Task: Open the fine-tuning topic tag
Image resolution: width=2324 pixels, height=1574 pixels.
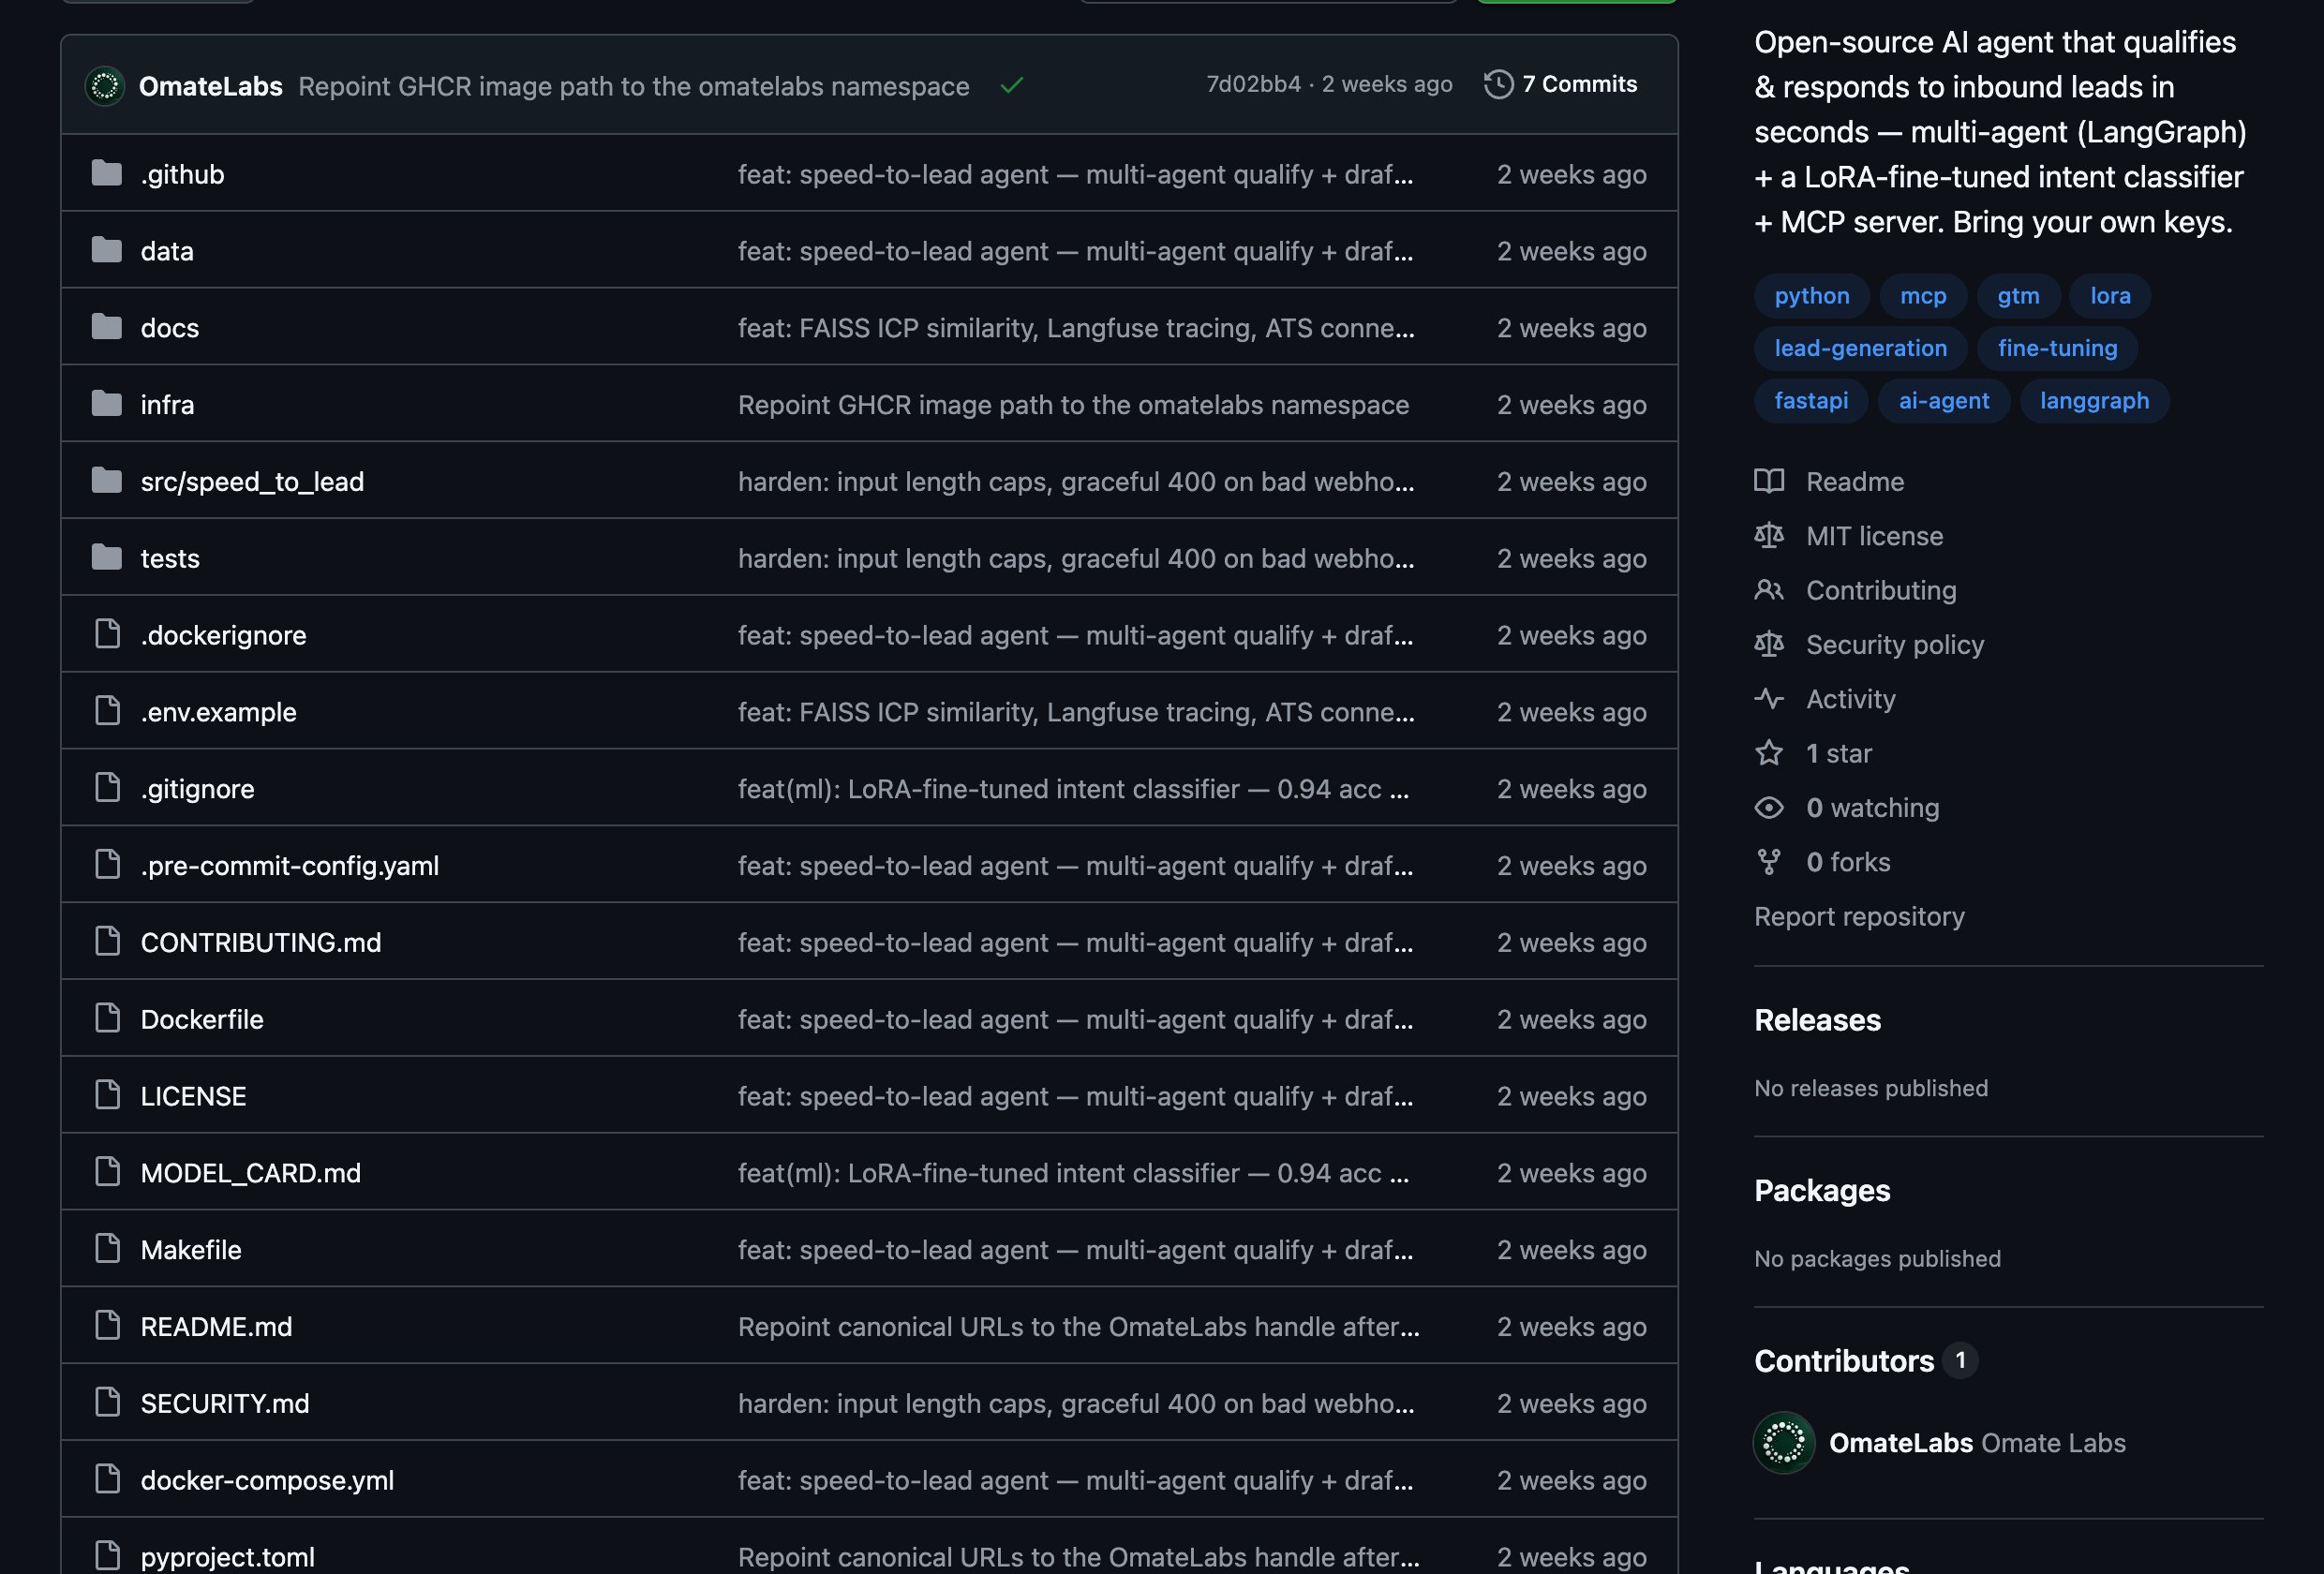Action: tap(2057, 348)
